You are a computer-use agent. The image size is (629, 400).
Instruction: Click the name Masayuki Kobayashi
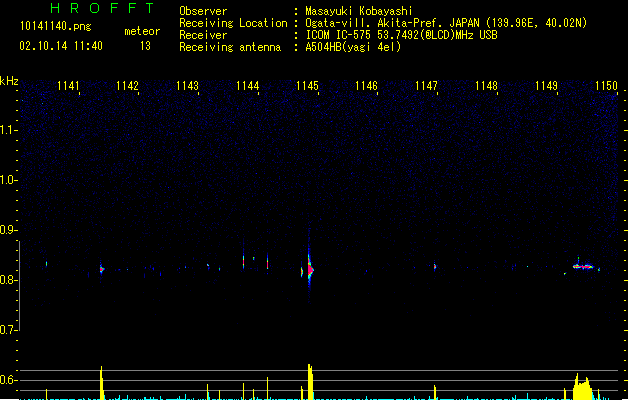(359, 11)
